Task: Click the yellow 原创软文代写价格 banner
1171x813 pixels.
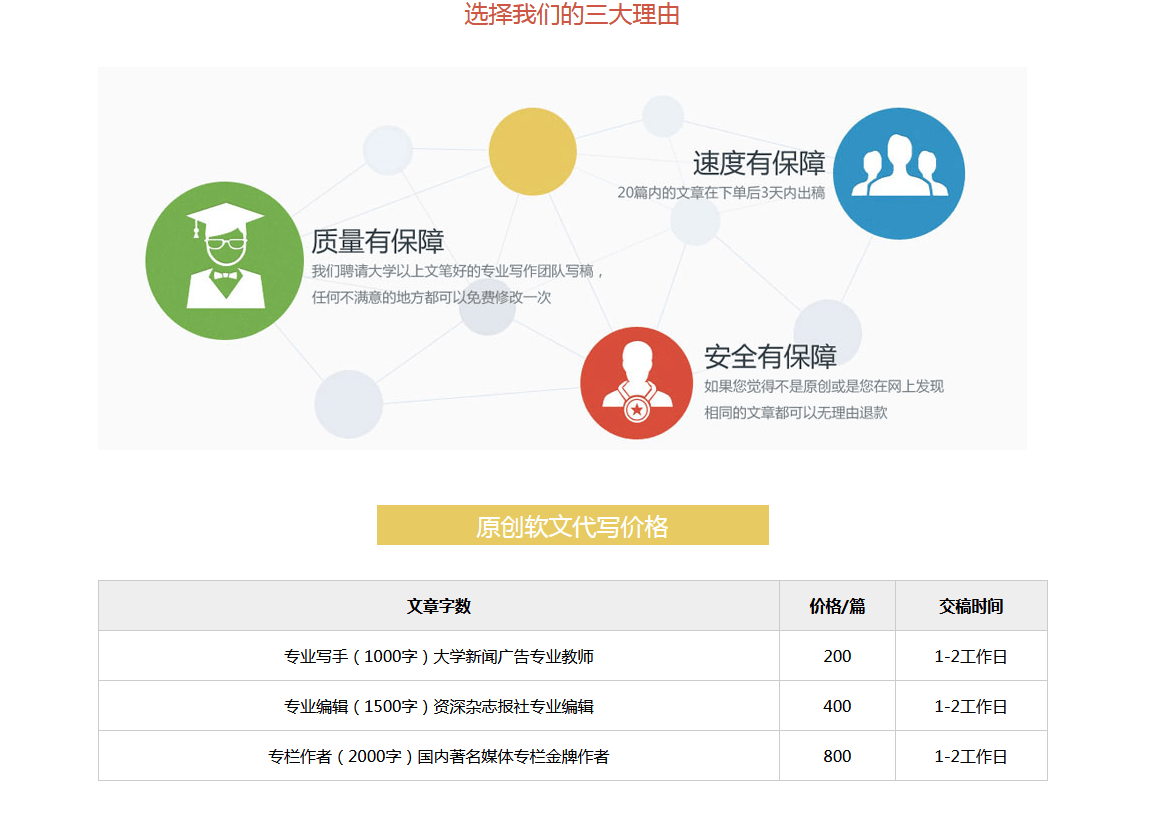Action: (573, 525)
